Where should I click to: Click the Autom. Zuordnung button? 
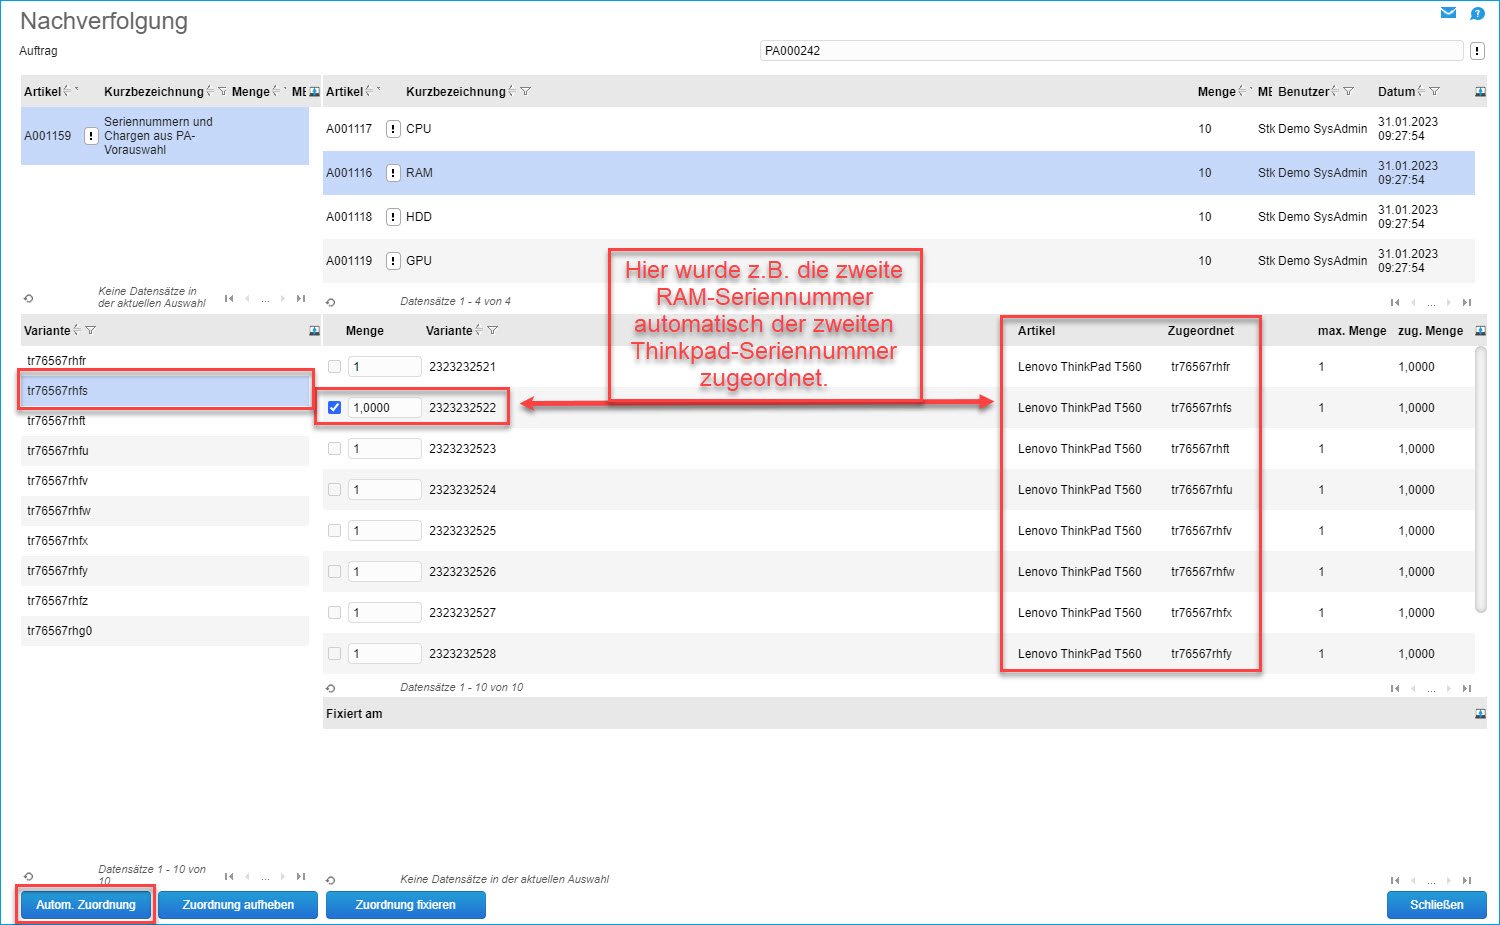pos(86,905)
